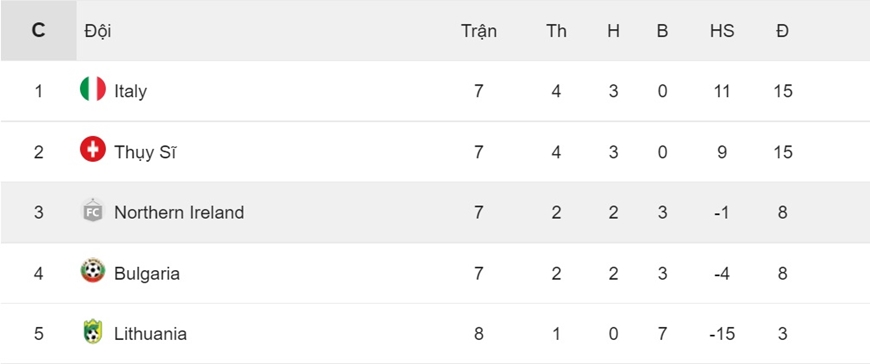Image resolution: width=870 pixels, height=364 pixels.
Task: Click the Đội column header
Action: click(x=98, y=31)
